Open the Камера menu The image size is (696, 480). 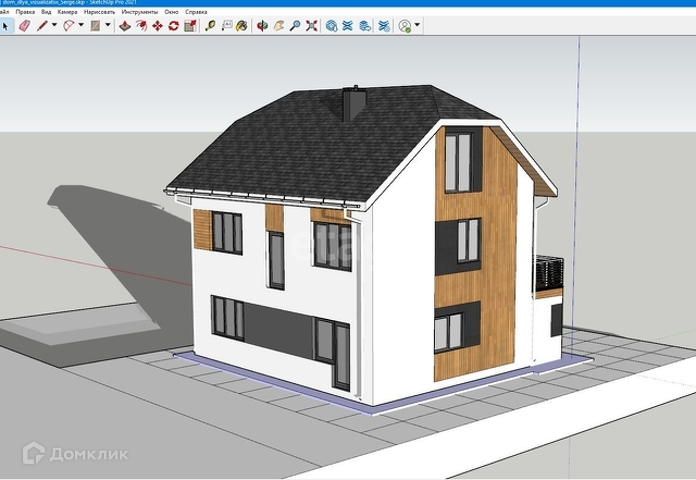pos(67,11)
